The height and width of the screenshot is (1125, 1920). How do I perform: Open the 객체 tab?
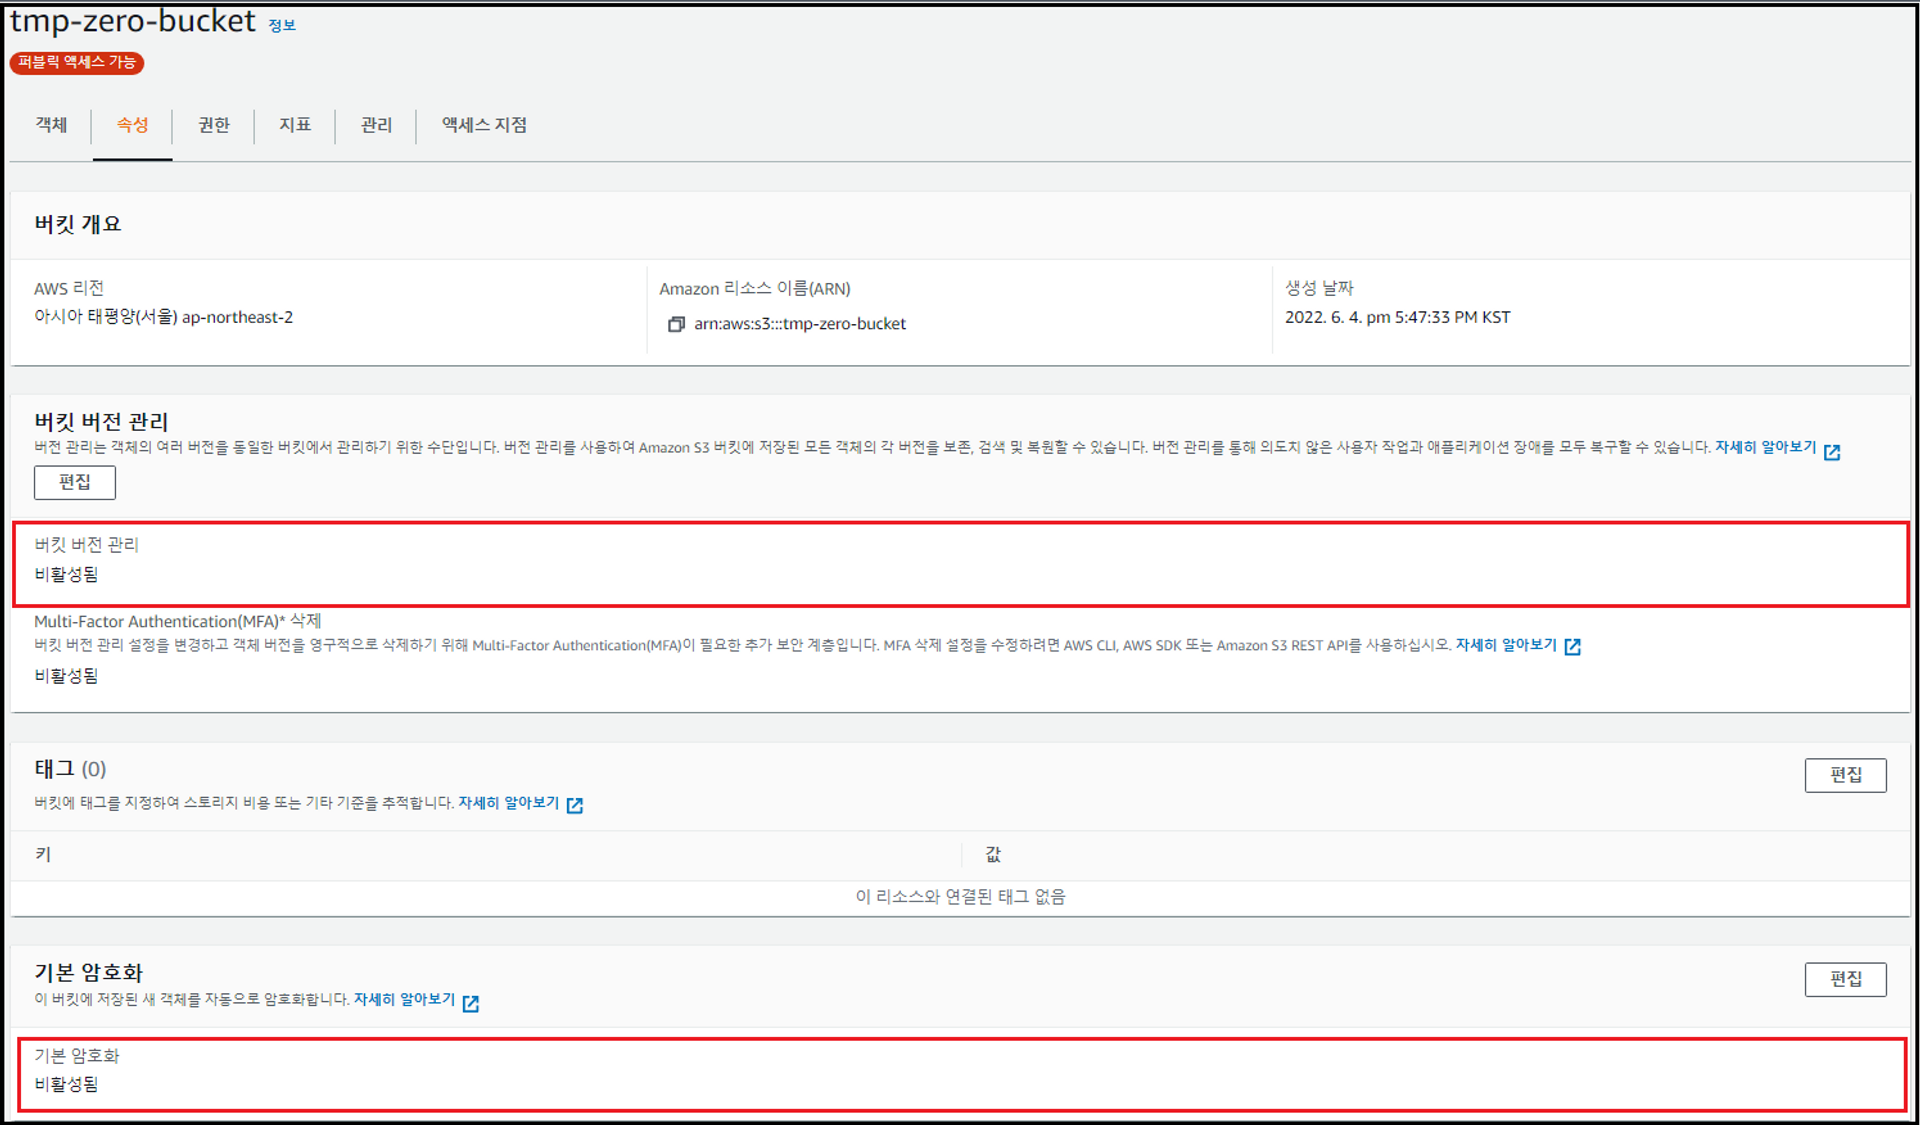[x=51, y=125]
